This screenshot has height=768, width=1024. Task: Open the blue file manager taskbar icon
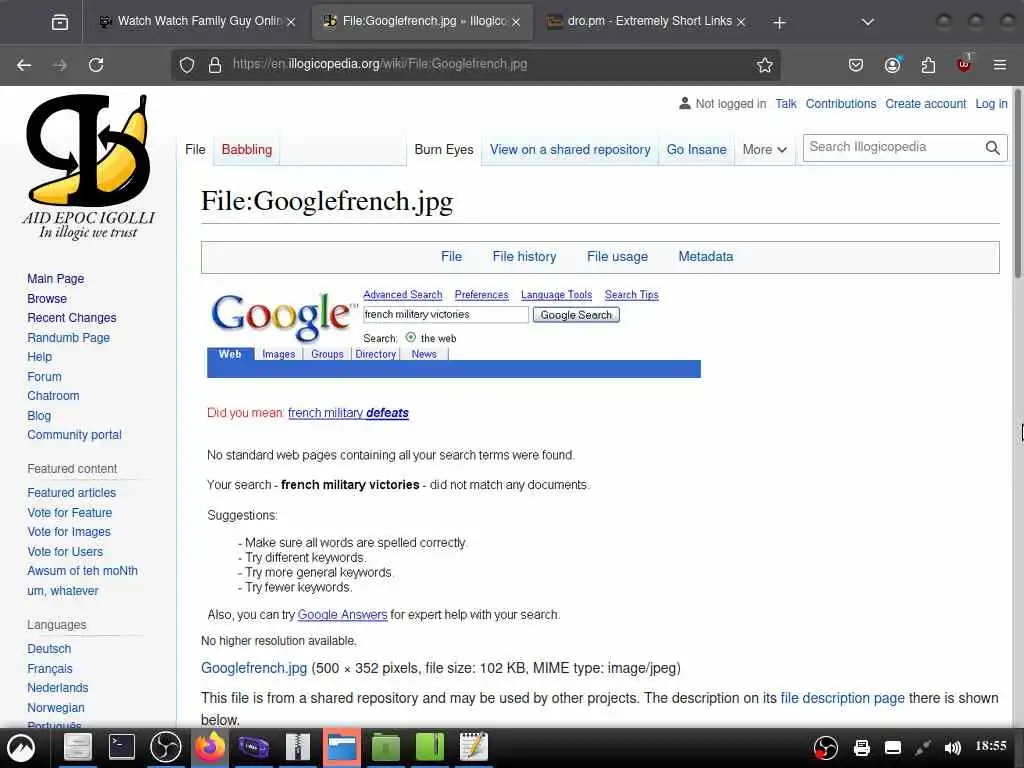click(342, 747)
